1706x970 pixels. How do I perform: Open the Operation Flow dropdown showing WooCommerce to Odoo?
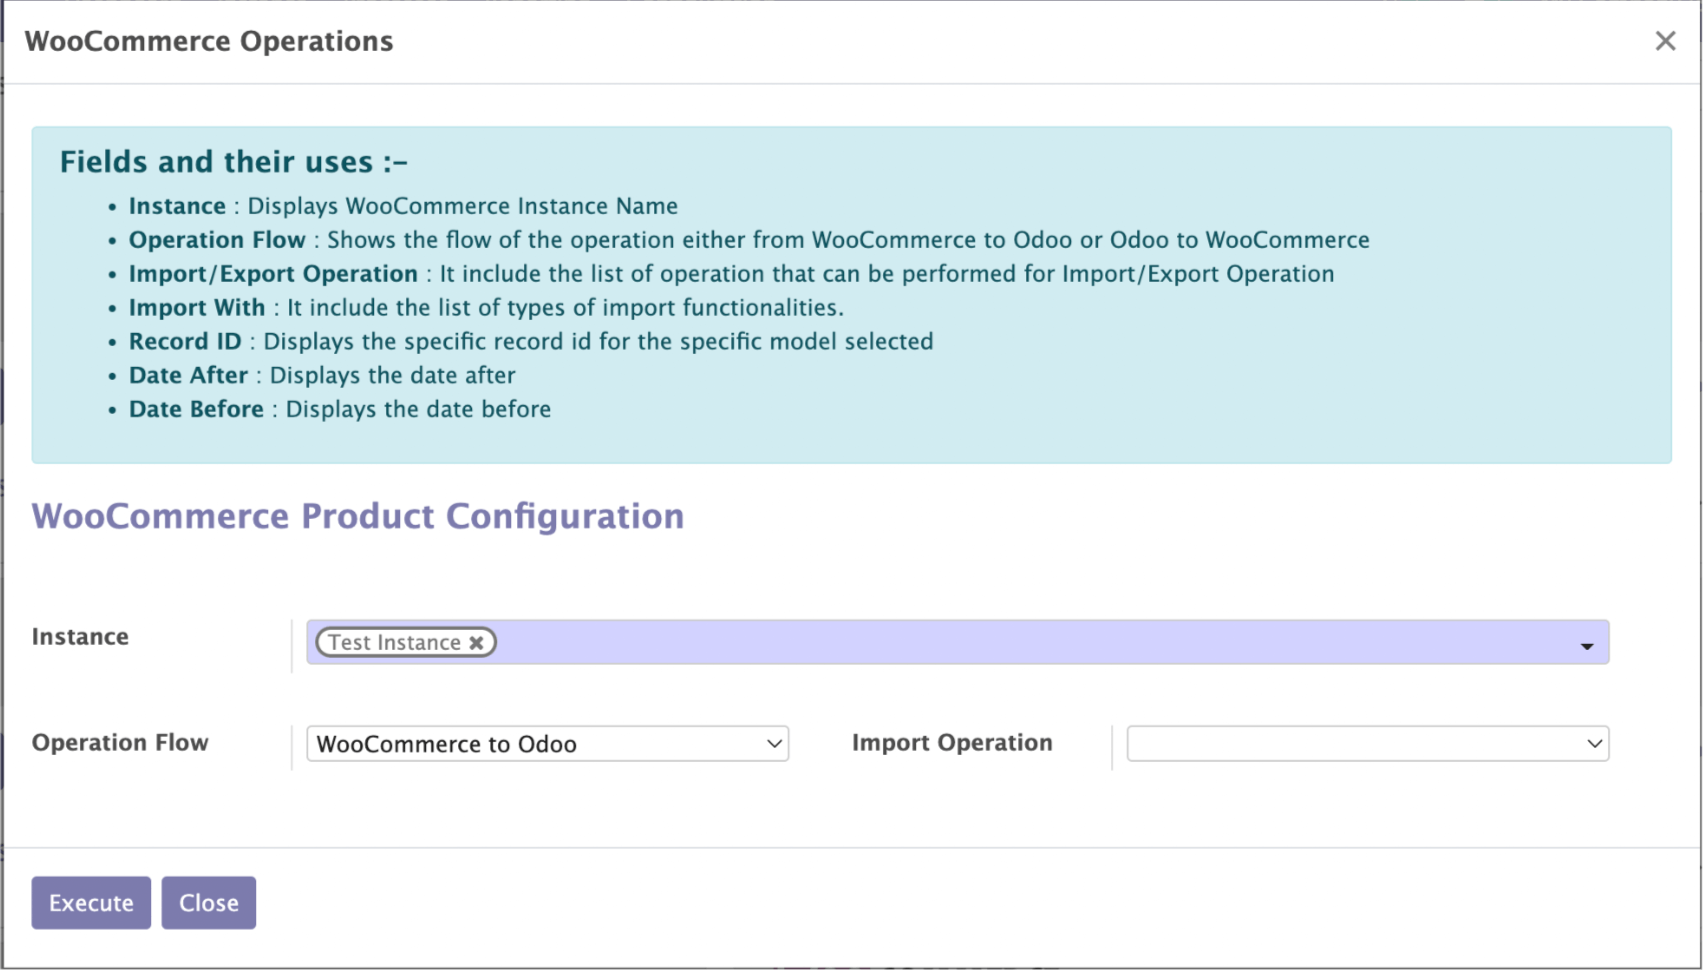(x=547, y=743)
